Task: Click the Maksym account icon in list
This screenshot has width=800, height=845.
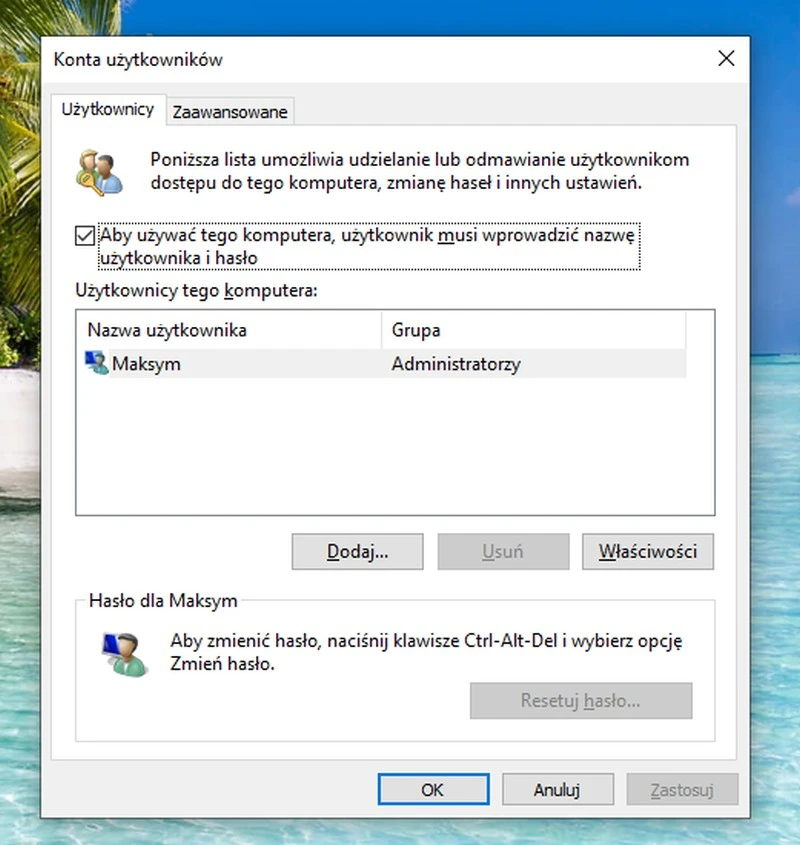Action: (x=97, y=363)
